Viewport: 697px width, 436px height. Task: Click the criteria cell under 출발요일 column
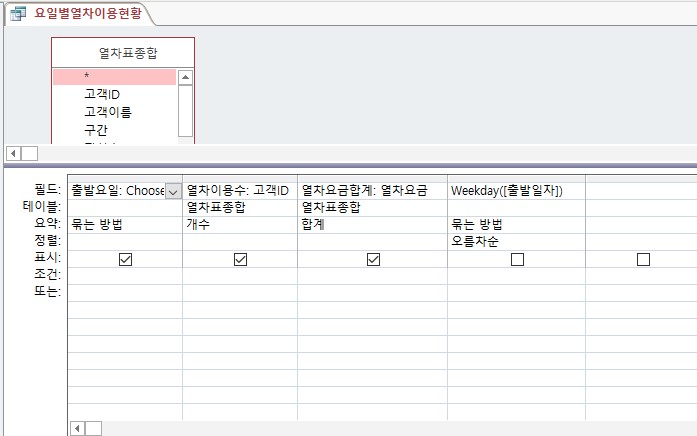[x=125, y=275]
